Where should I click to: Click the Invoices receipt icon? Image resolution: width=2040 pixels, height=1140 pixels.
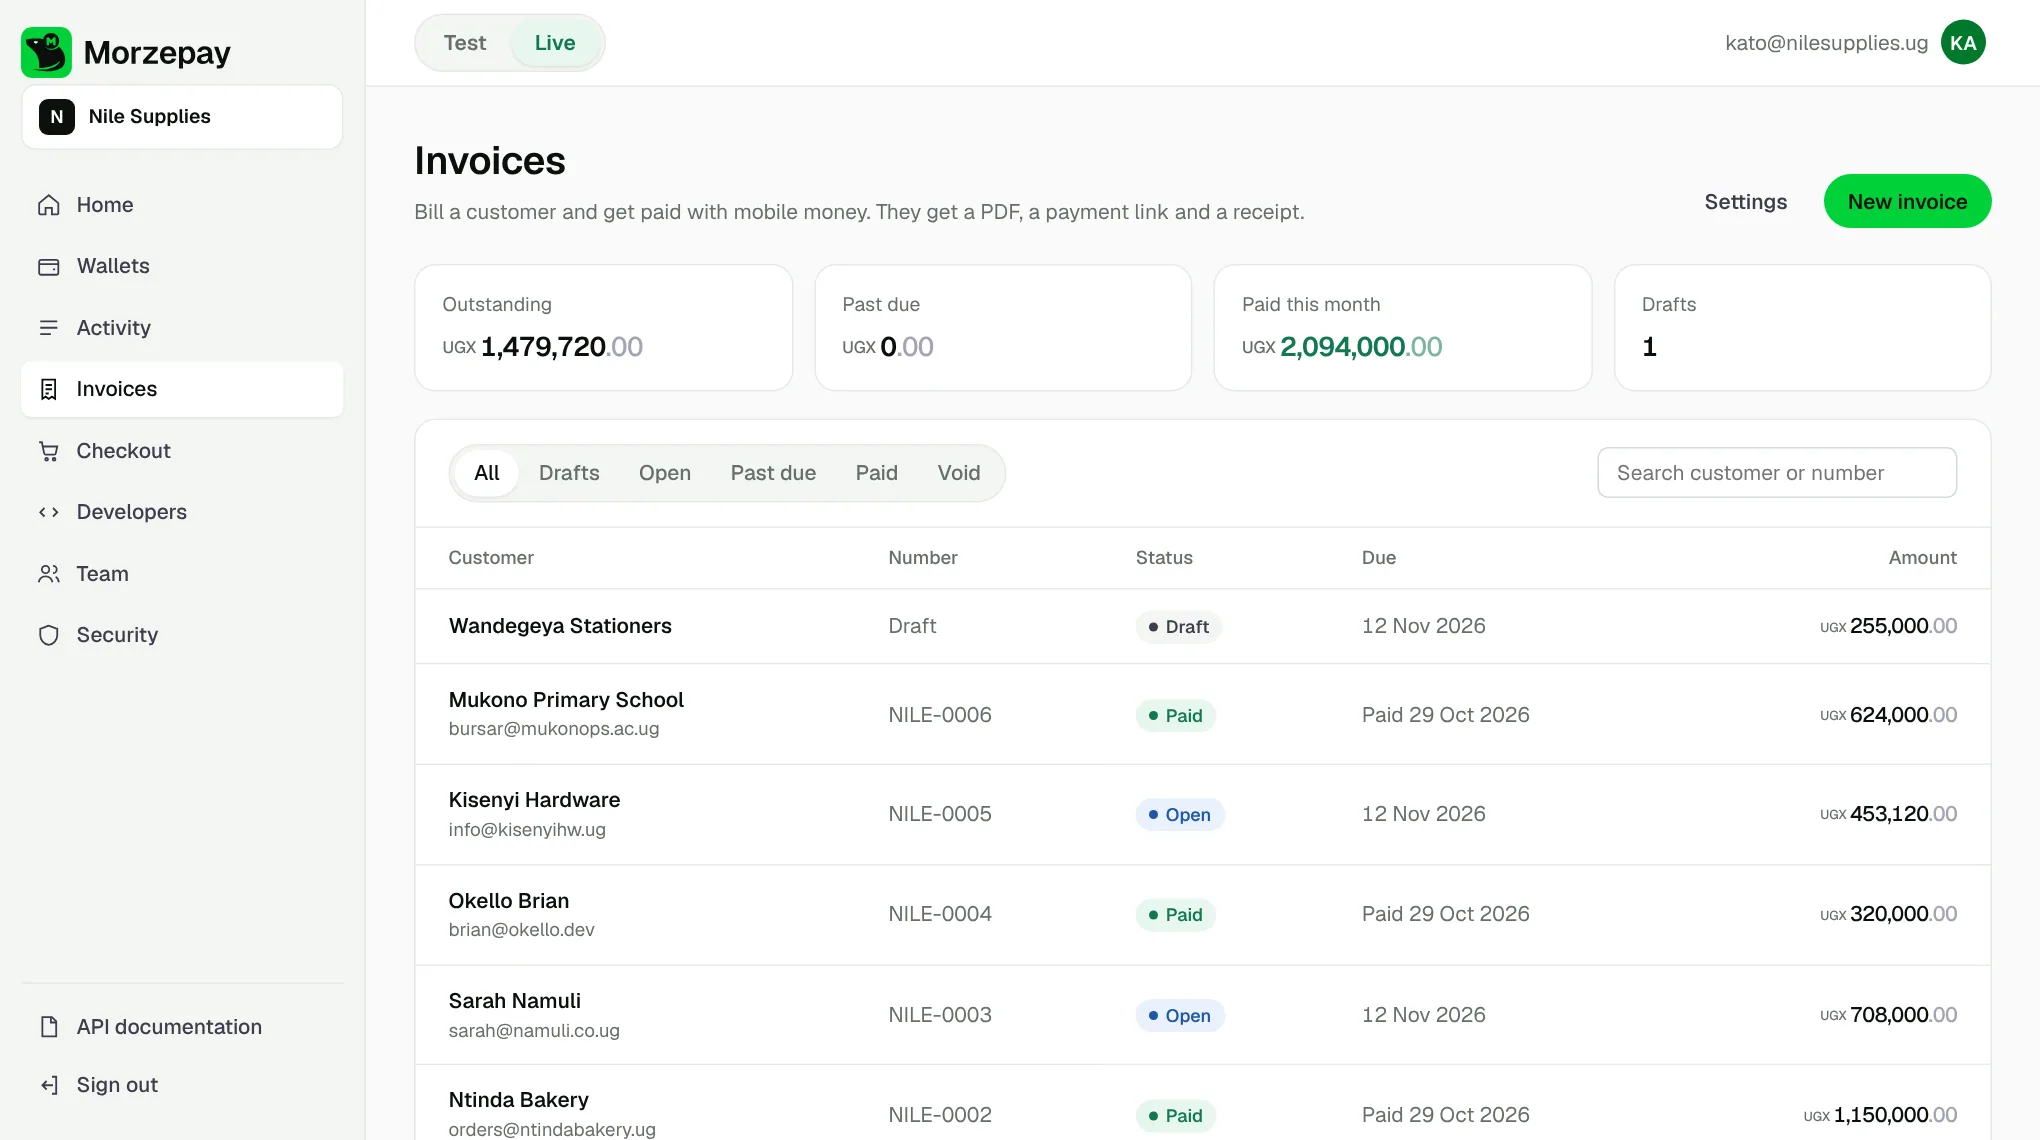point(49,389)
